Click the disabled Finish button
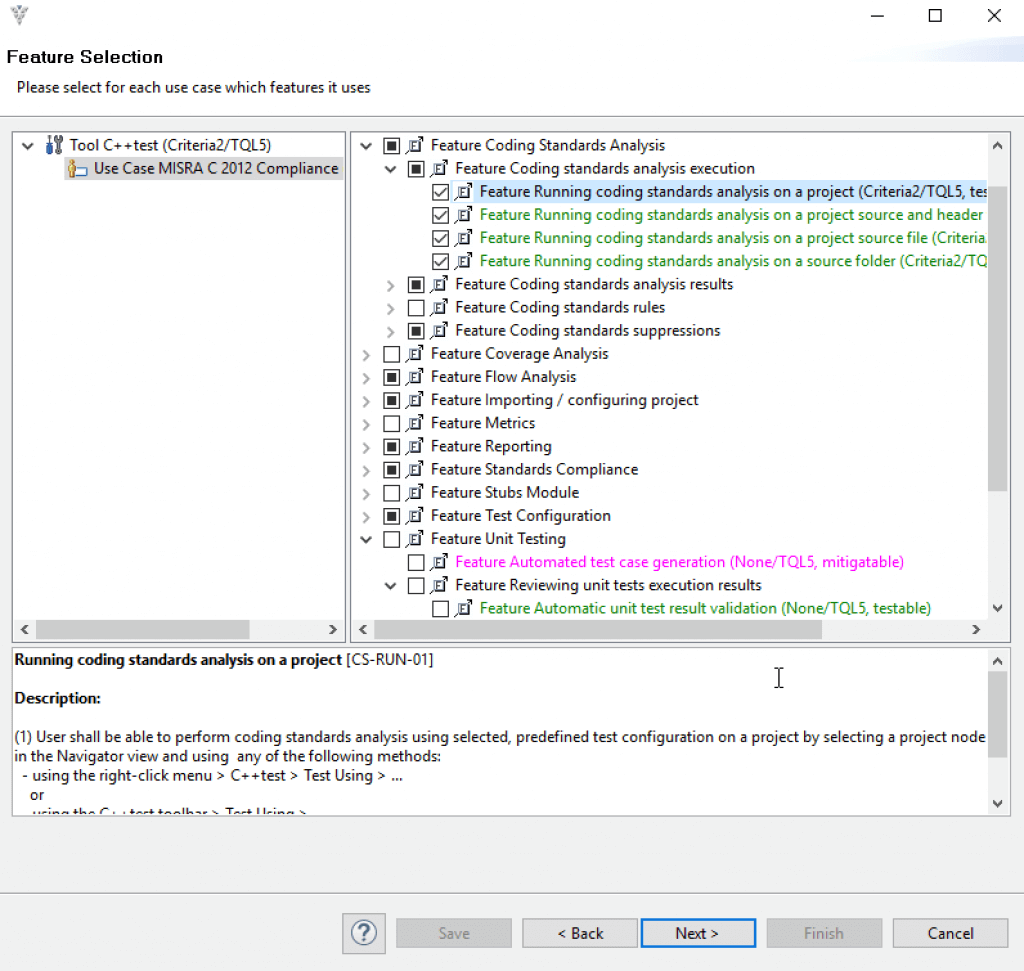This screenshot has height=971, width=1024. click(x=824, y=933)
